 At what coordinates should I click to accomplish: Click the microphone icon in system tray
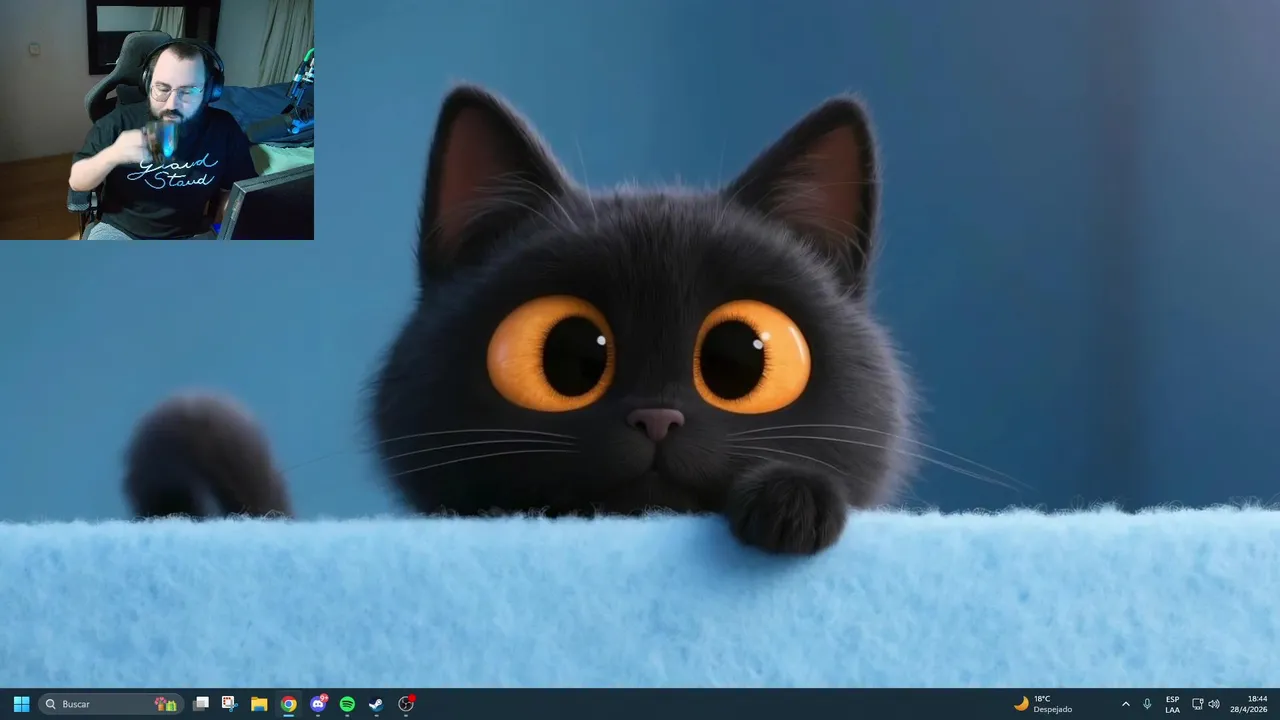[x=1147, y=704]
